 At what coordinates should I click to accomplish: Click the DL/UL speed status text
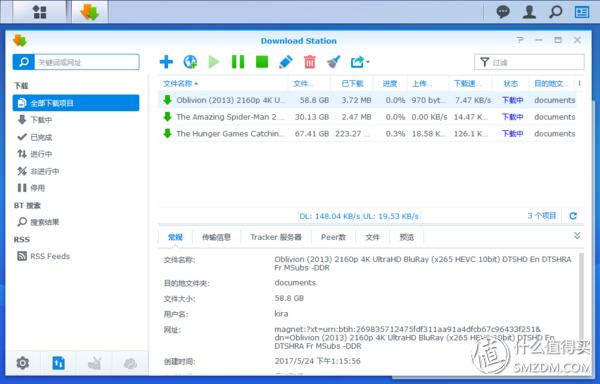click(x=359, y=216)
